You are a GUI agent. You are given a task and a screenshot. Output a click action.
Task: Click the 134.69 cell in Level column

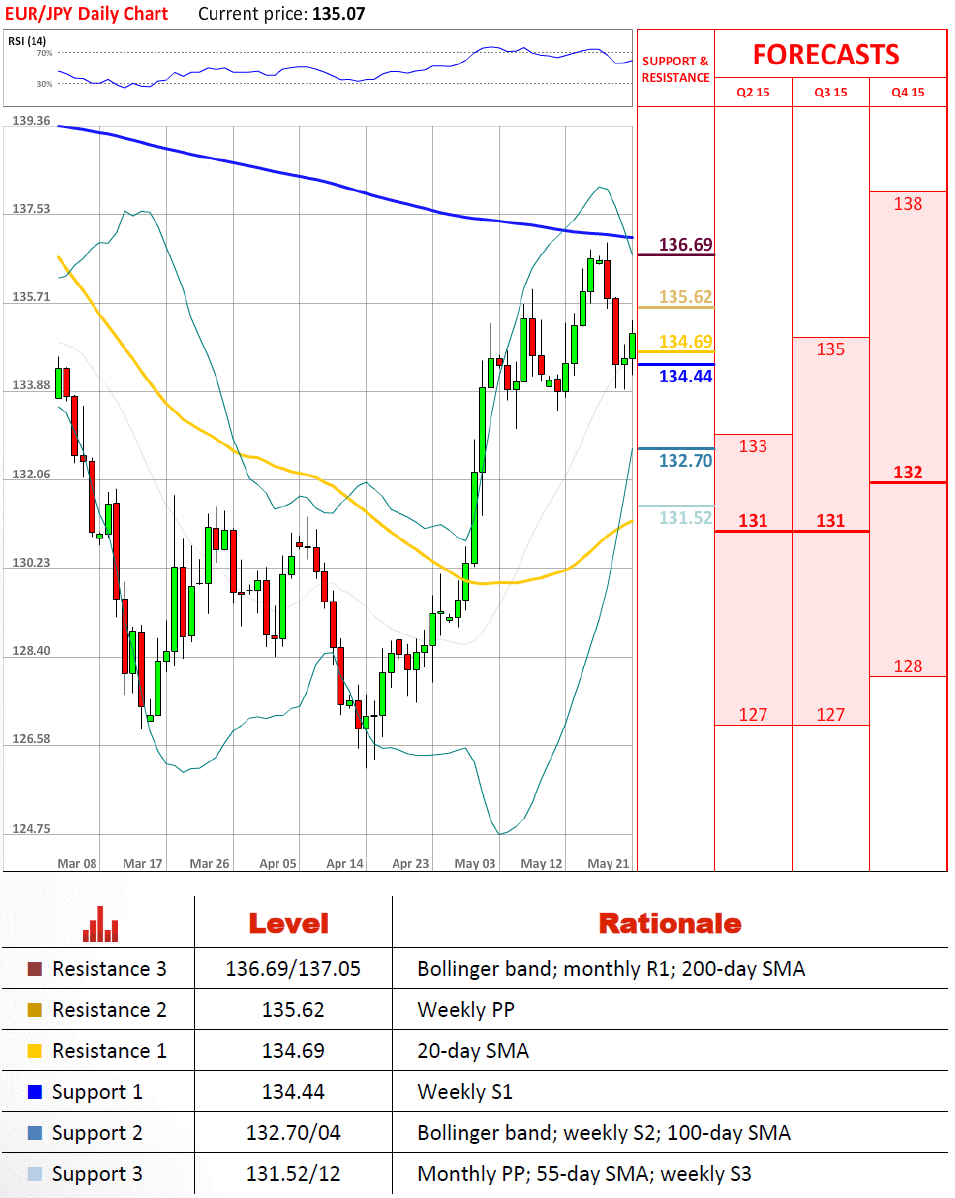[x=293, y=1051]
